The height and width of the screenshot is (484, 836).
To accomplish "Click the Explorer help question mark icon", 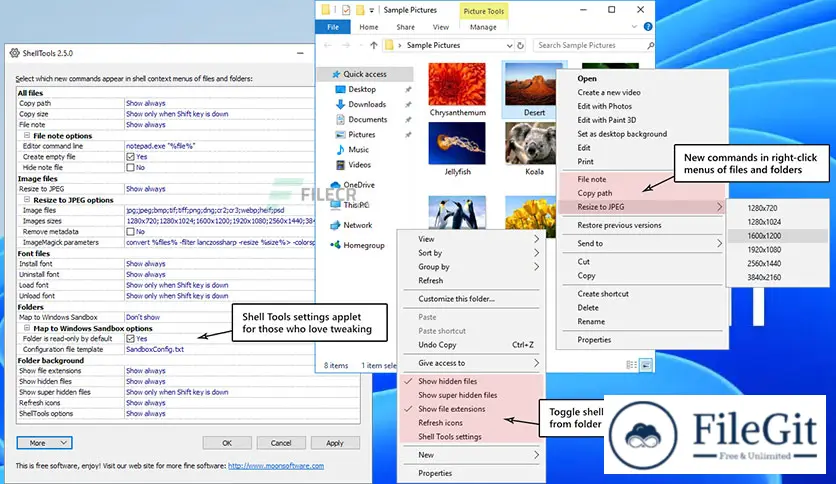I will click(x=648, y=26).
